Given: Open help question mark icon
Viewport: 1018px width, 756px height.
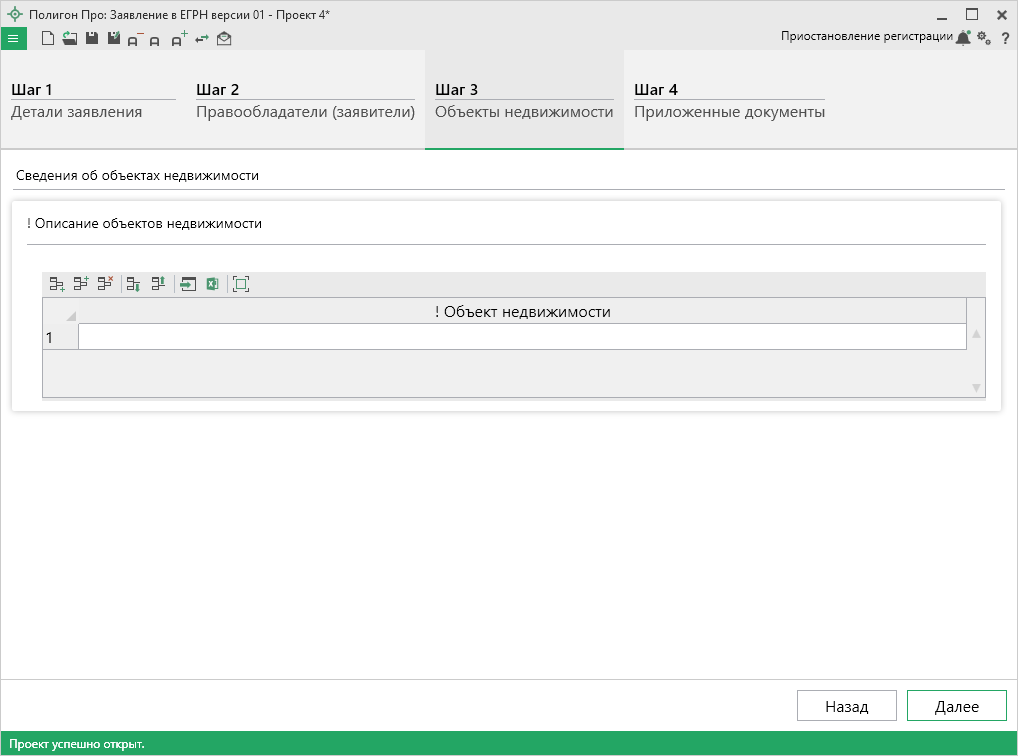Looking at the screenshot, I should click(x=1005, y=38).
